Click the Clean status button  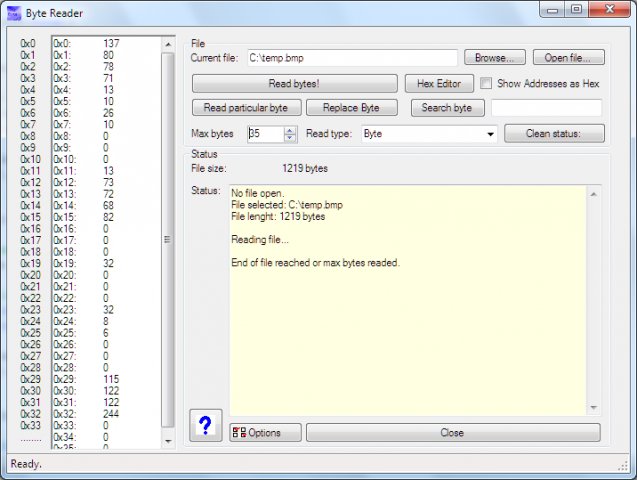(554, 133)
